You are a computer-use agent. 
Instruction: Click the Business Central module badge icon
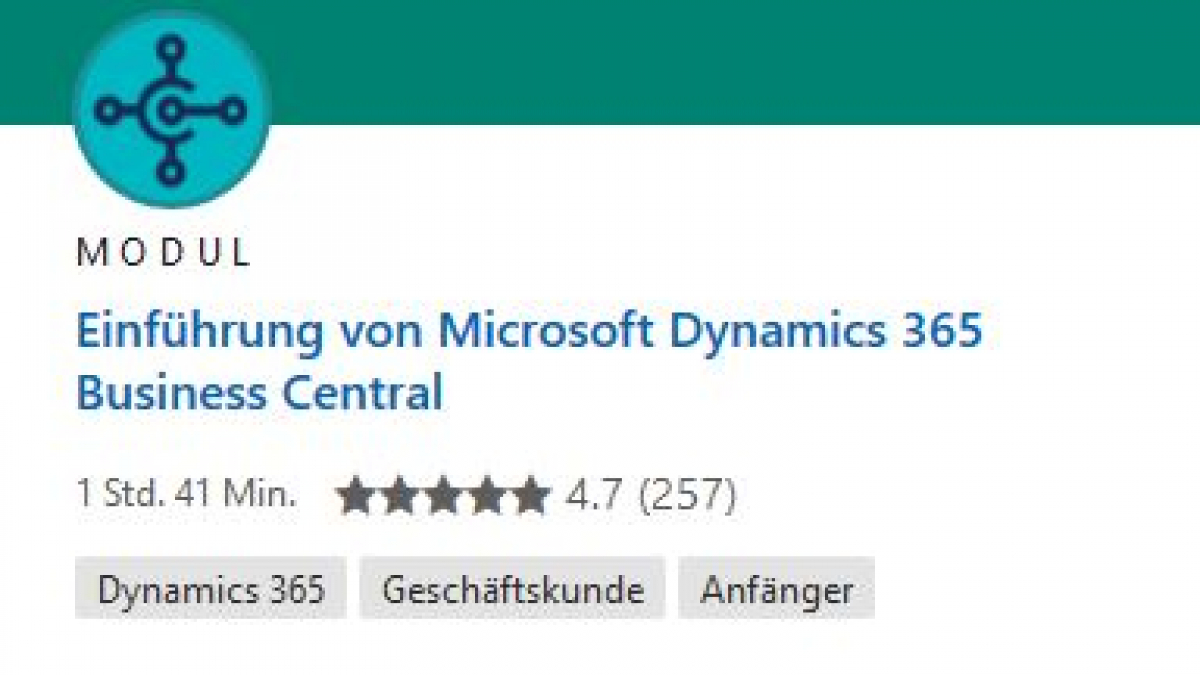coord(172,109)
